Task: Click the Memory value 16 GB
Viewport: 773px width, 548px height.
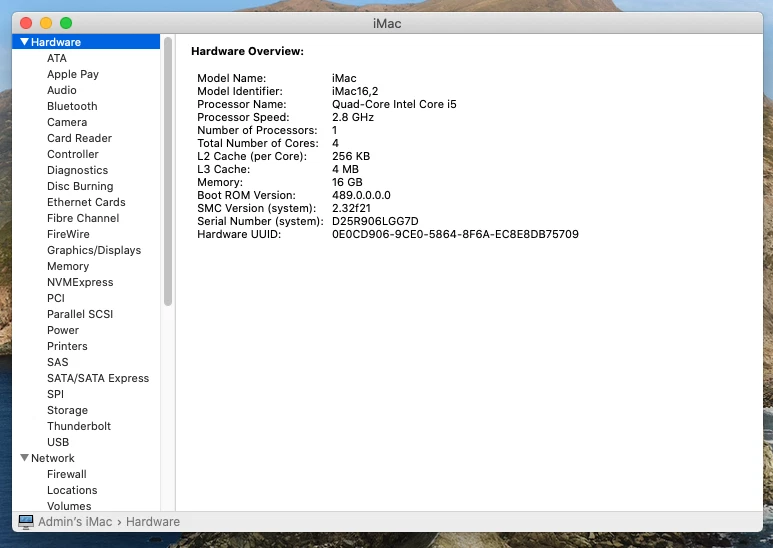Action: [x=347, y=182]
